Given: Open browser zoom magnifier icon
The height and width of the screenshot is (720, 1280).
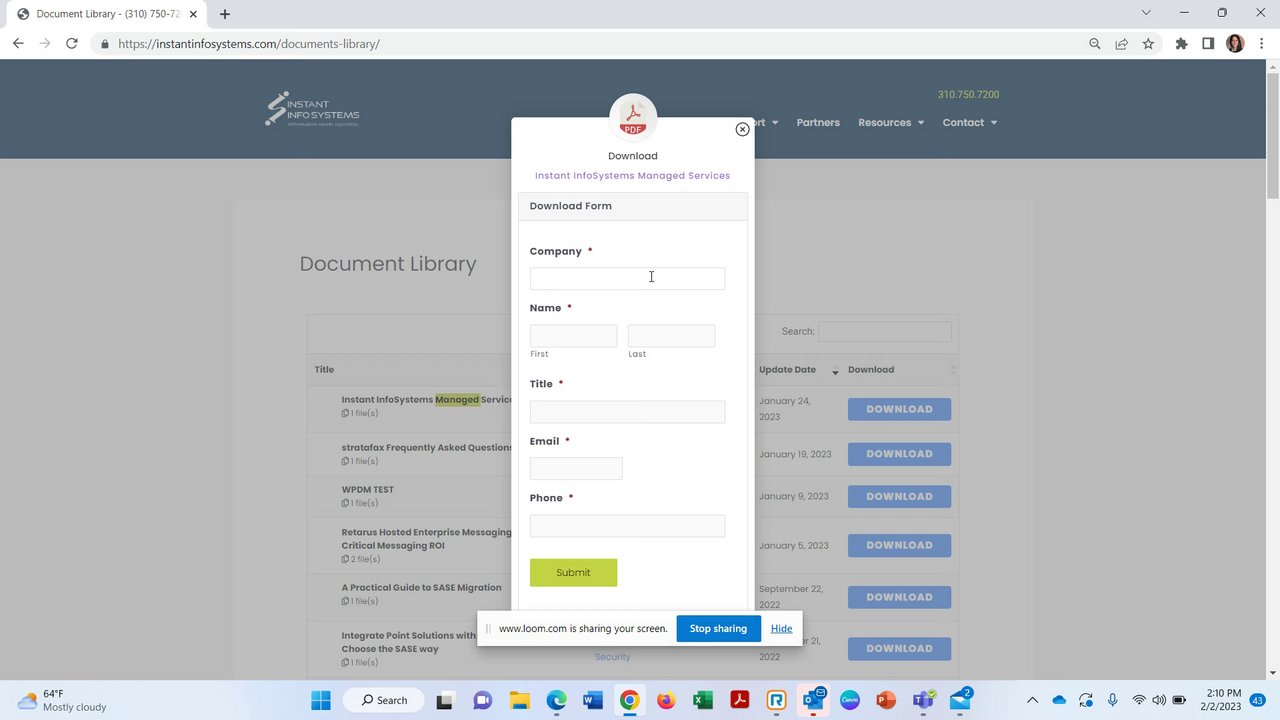Looking at the screenshot, I should point(1094,43).
